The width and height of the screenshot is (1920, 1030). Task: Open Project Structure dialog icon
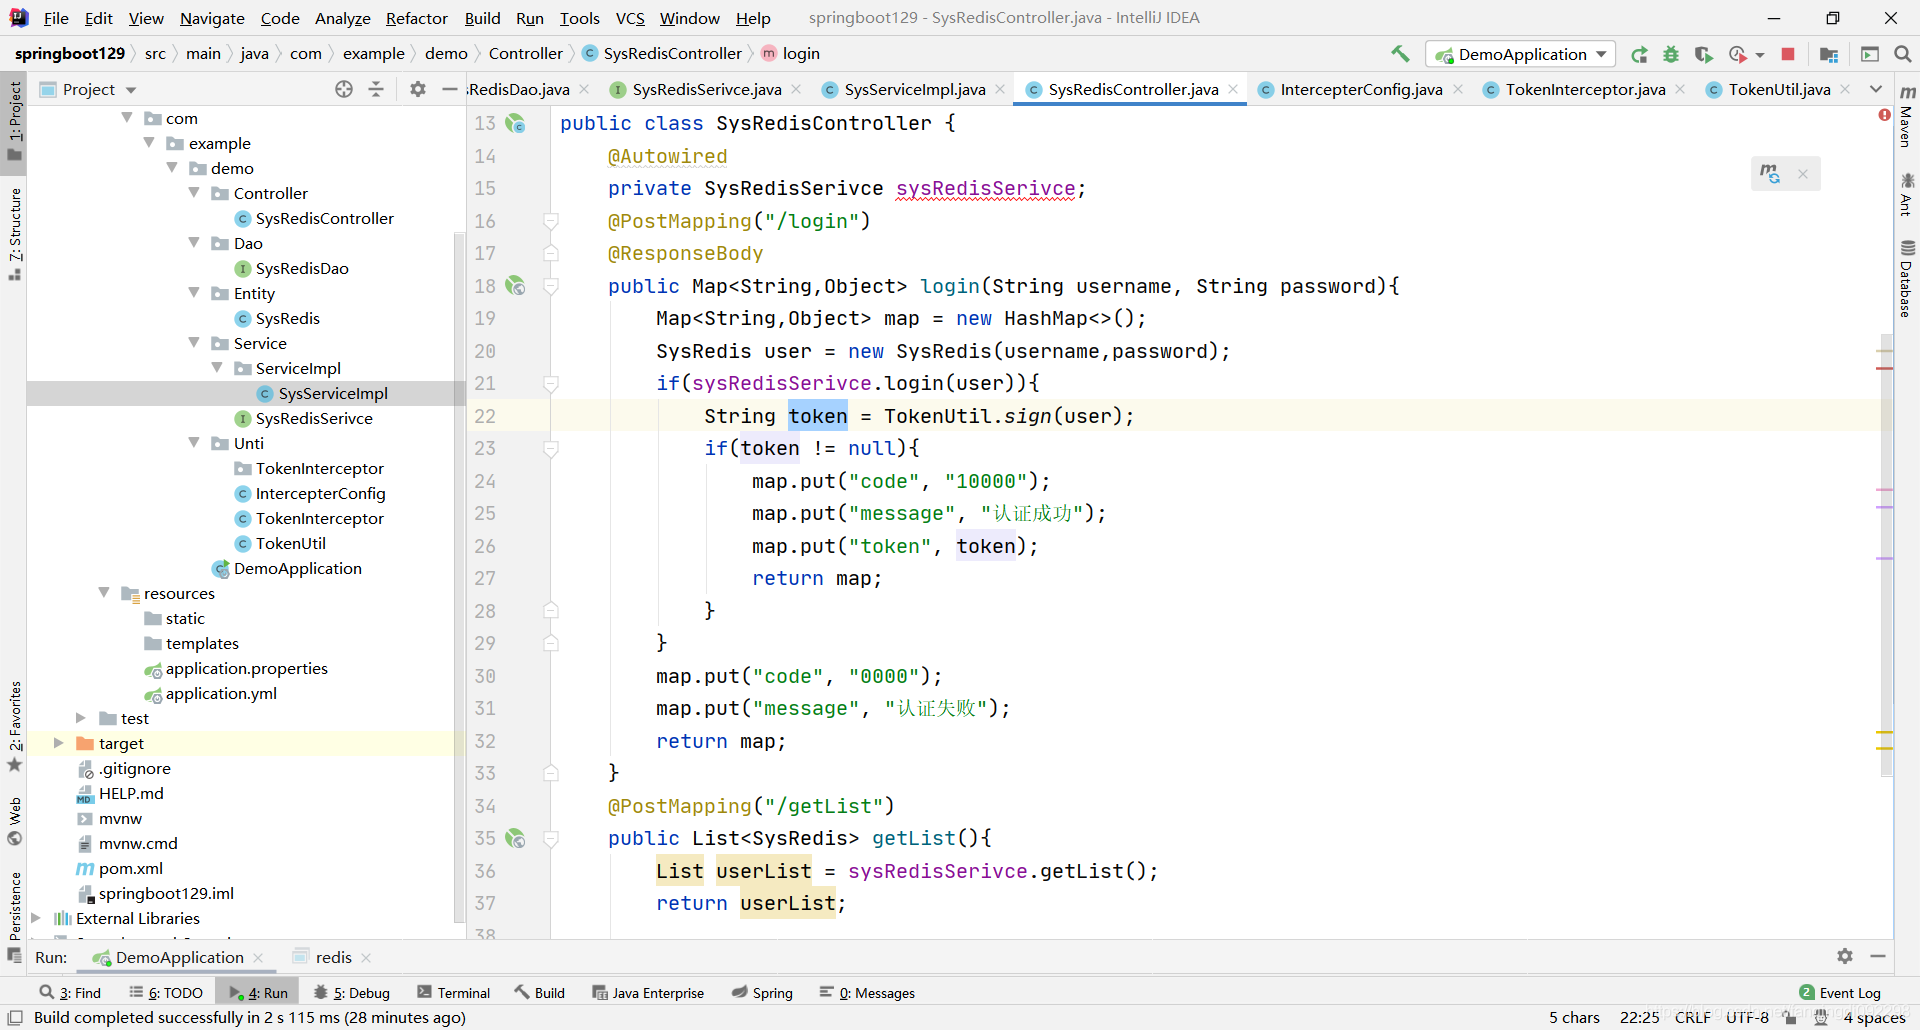[1829, 54]
